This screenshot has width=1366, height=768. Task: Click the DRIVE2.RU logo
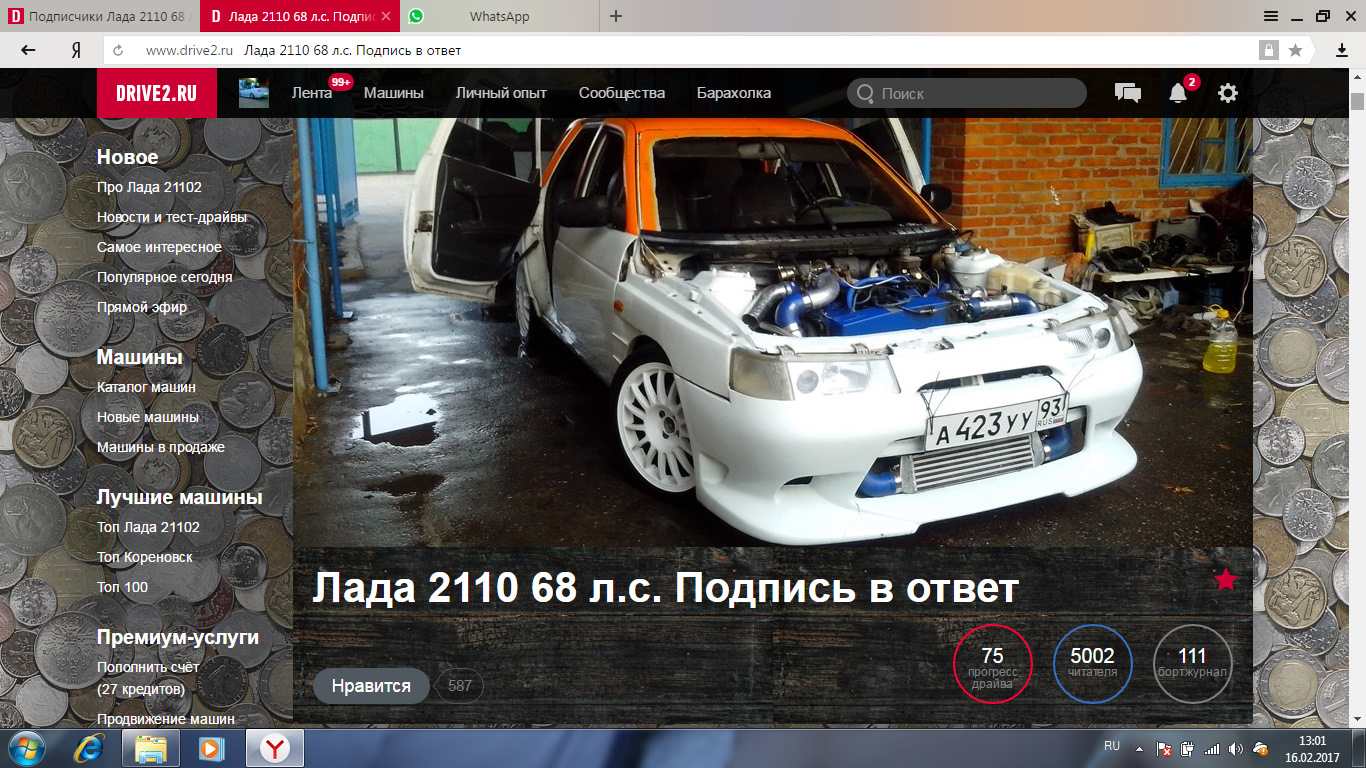click(x=157, y=93)
